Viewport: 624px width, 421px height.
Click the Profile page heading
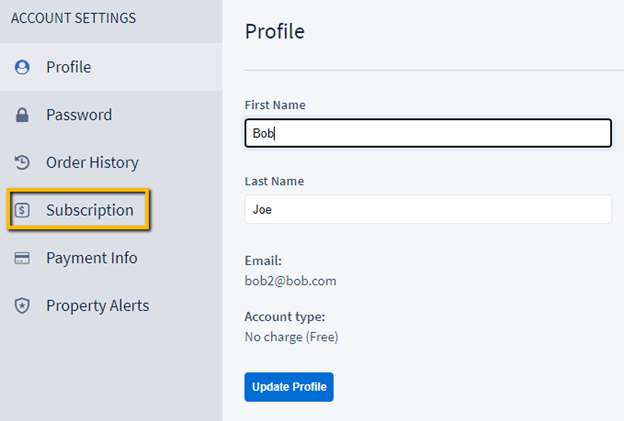coord(274,31)
